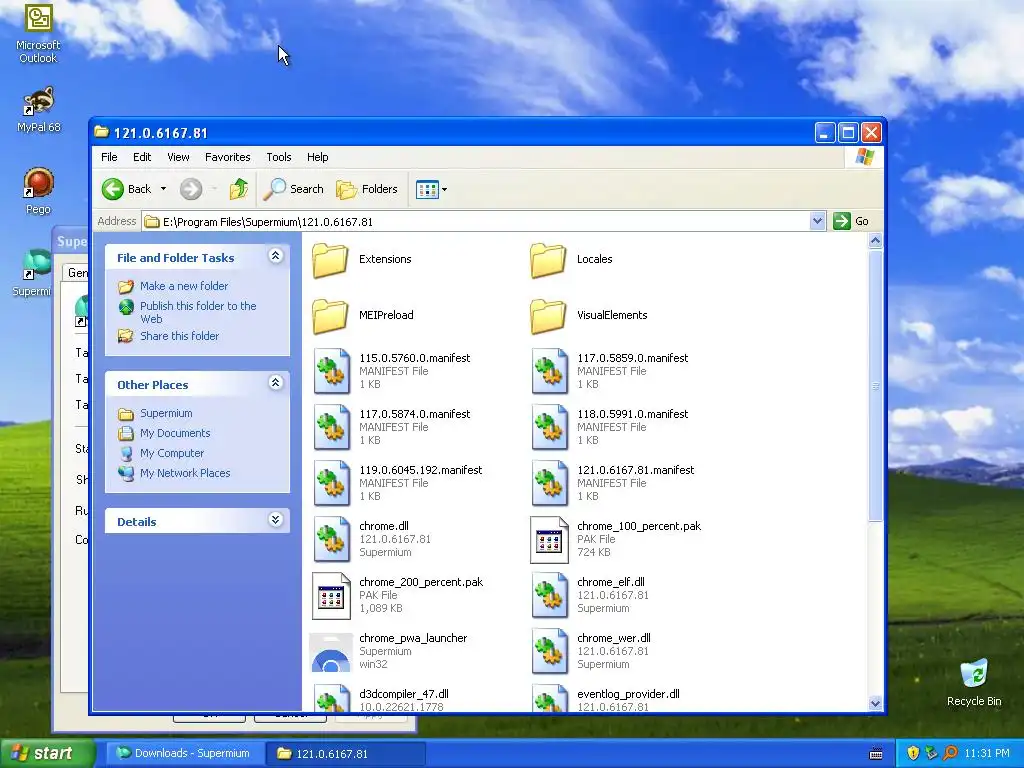Select the eventlog_provider.dll file name
Screen dimensions: 1024x768
pos(628,694)
